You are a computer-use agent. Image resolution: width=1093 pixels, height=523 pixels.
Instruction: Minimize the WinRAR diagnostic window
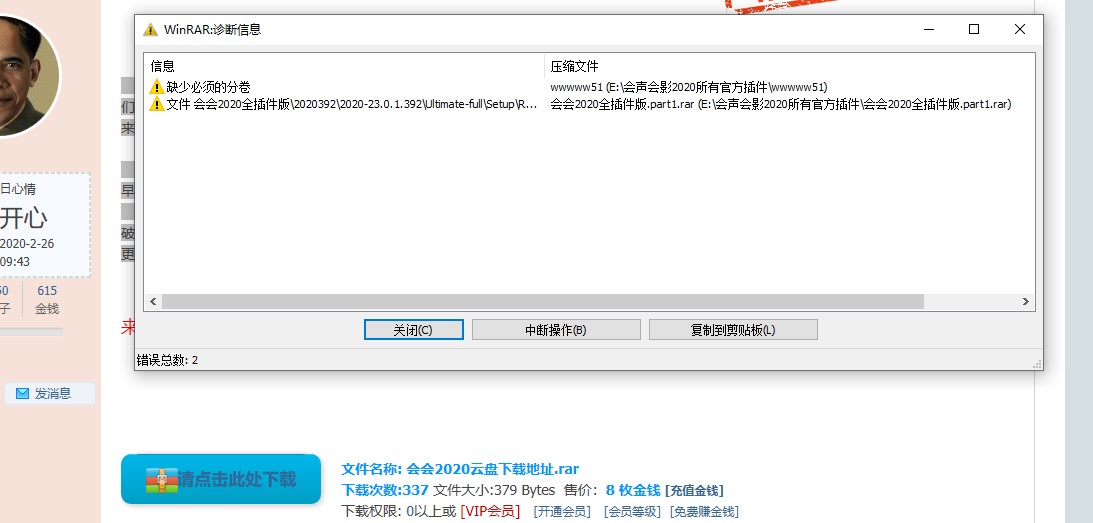[x=927, y=30]
